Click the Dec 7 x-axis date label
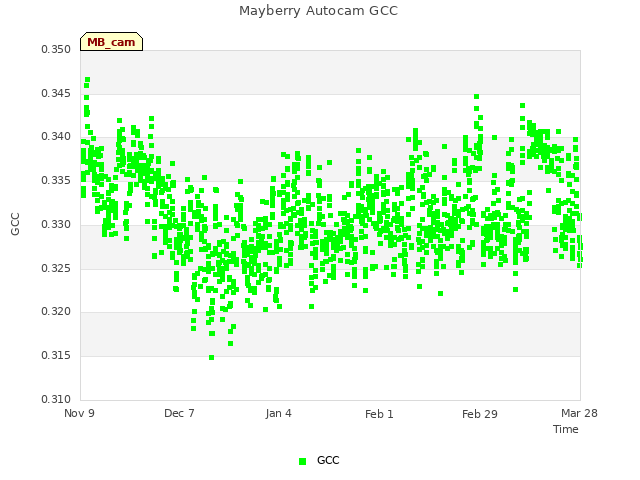This screenshot has width=640, height=480. click(179, 413)
